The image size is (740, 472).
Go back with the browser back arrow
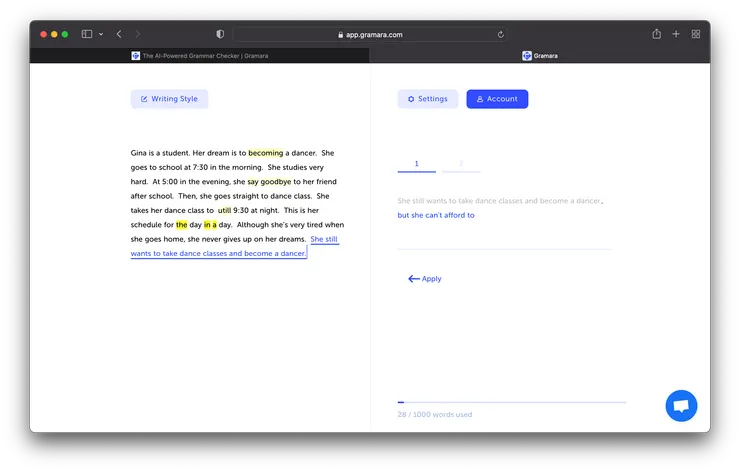pos(119,34)
